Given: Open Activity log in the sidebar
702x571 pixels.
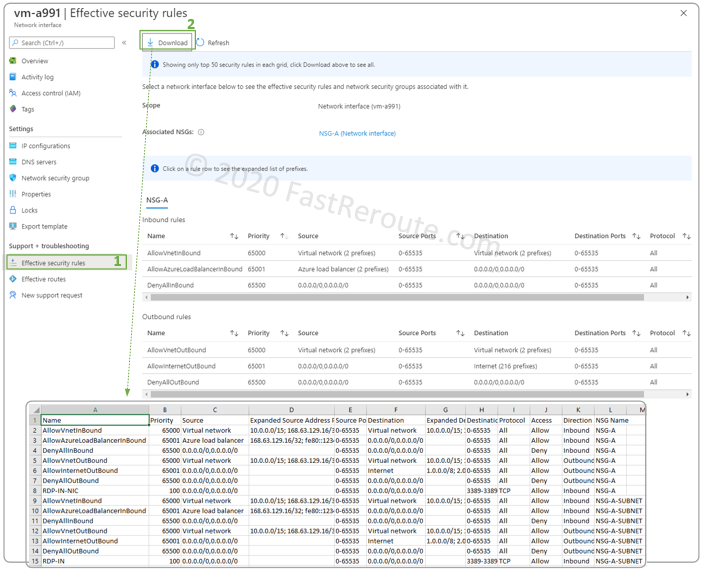Looking at the screenshot, I should 38,77.
